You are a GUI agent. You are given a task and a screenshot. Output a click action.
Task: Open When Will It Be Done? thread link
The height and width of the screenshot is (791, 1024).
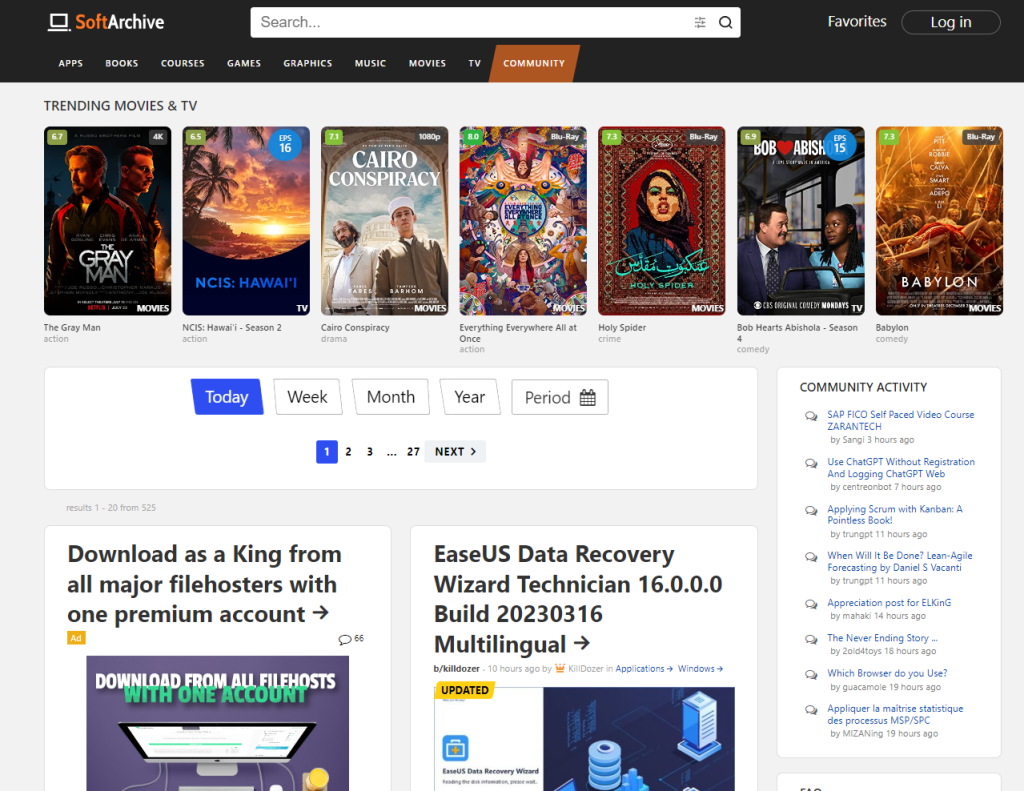(x=900, y=561)
